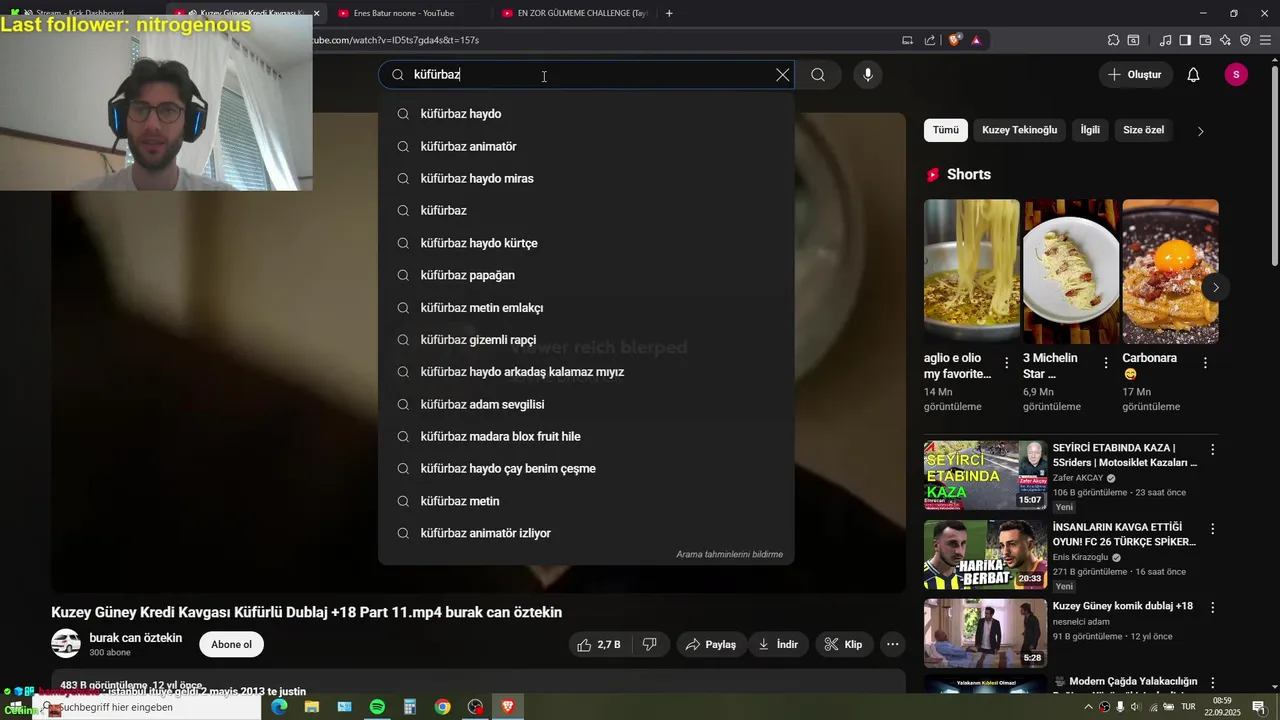Open the Zafer AKCAY channel link

tap(1079, 478)
